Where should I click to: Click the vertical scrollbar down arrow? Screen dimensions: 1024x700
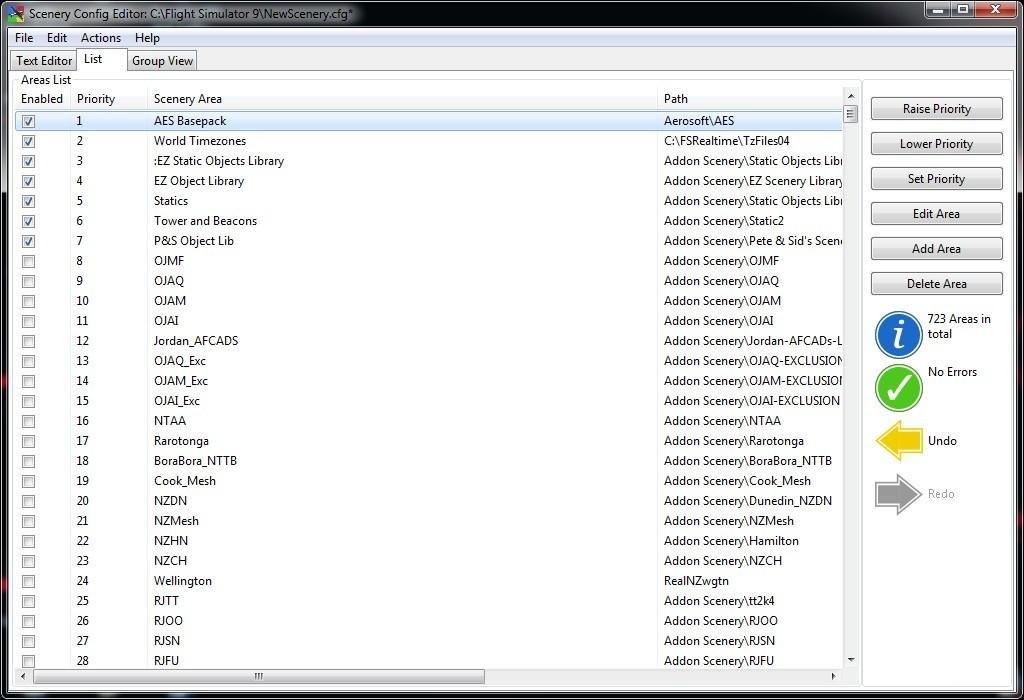pyautogui.click(x=850, y=660)
